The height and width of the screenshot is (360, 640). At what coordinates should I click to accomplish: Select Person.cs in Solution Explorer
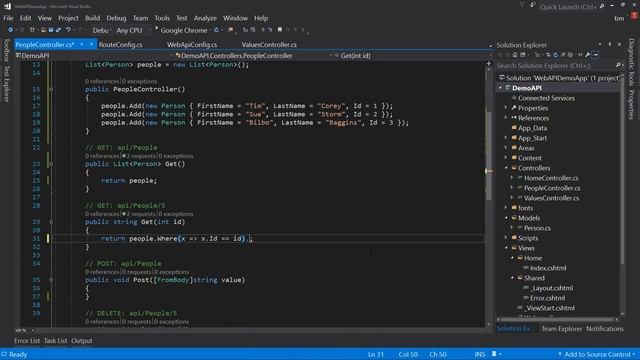(x=537, y=228)
